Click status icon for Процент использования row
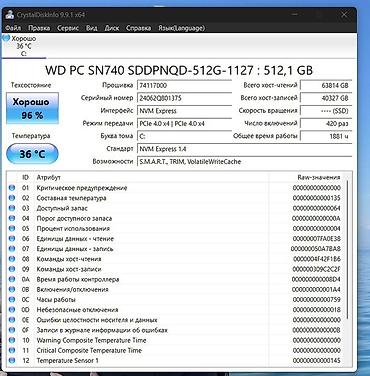This screenshot has width=370, height=376. pos(12,228)
